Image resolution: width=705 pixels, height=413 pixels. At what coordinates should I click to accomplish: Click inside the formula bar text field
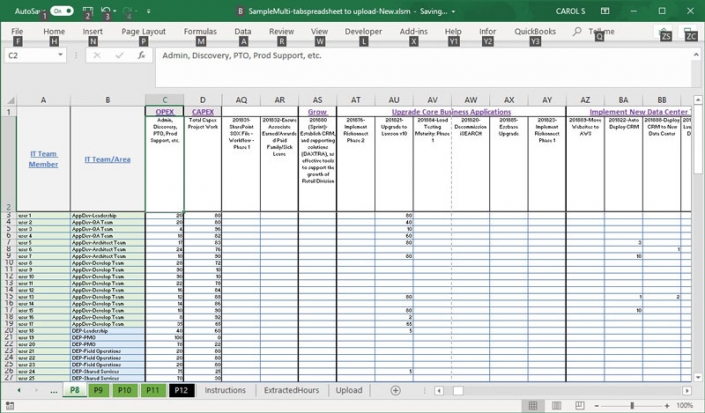click(x=400, y=56)
